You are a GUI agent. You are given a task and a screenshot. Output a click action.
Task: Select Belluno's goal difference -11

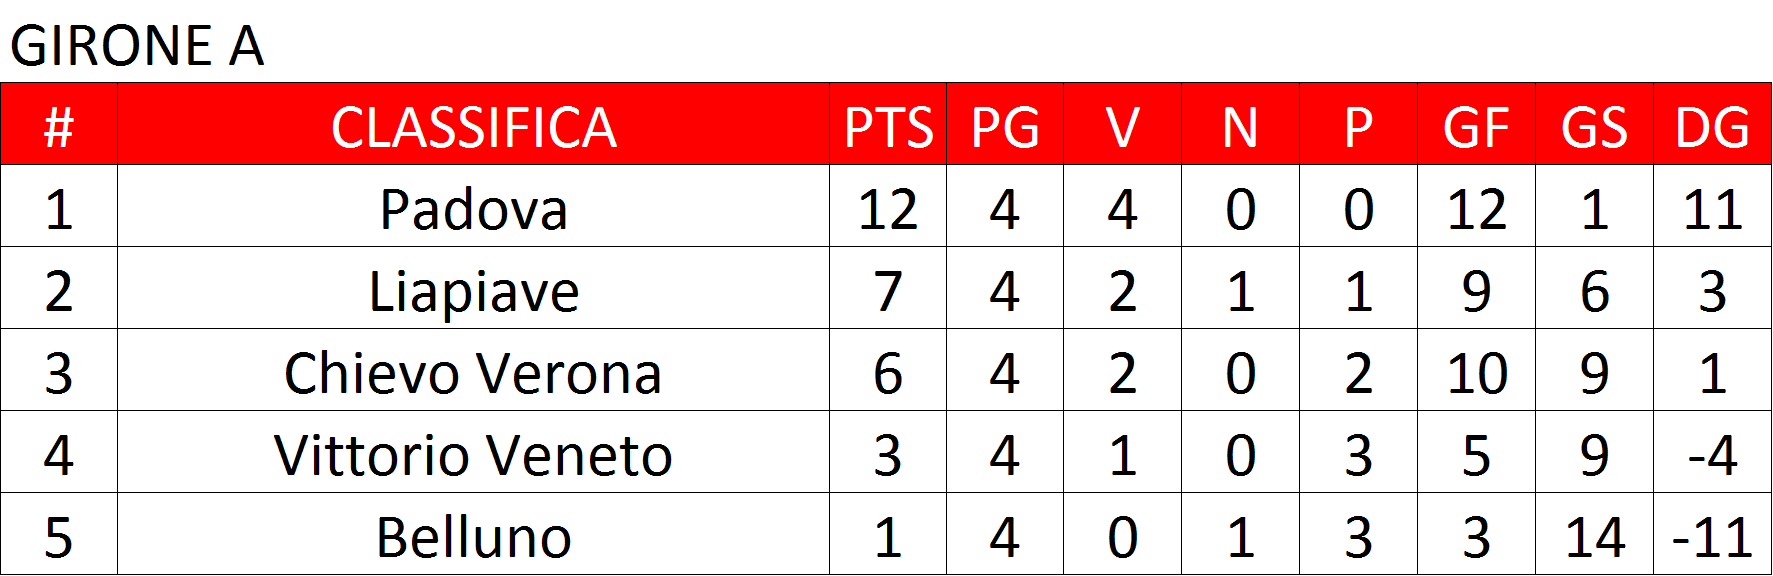pos(1712,537)
